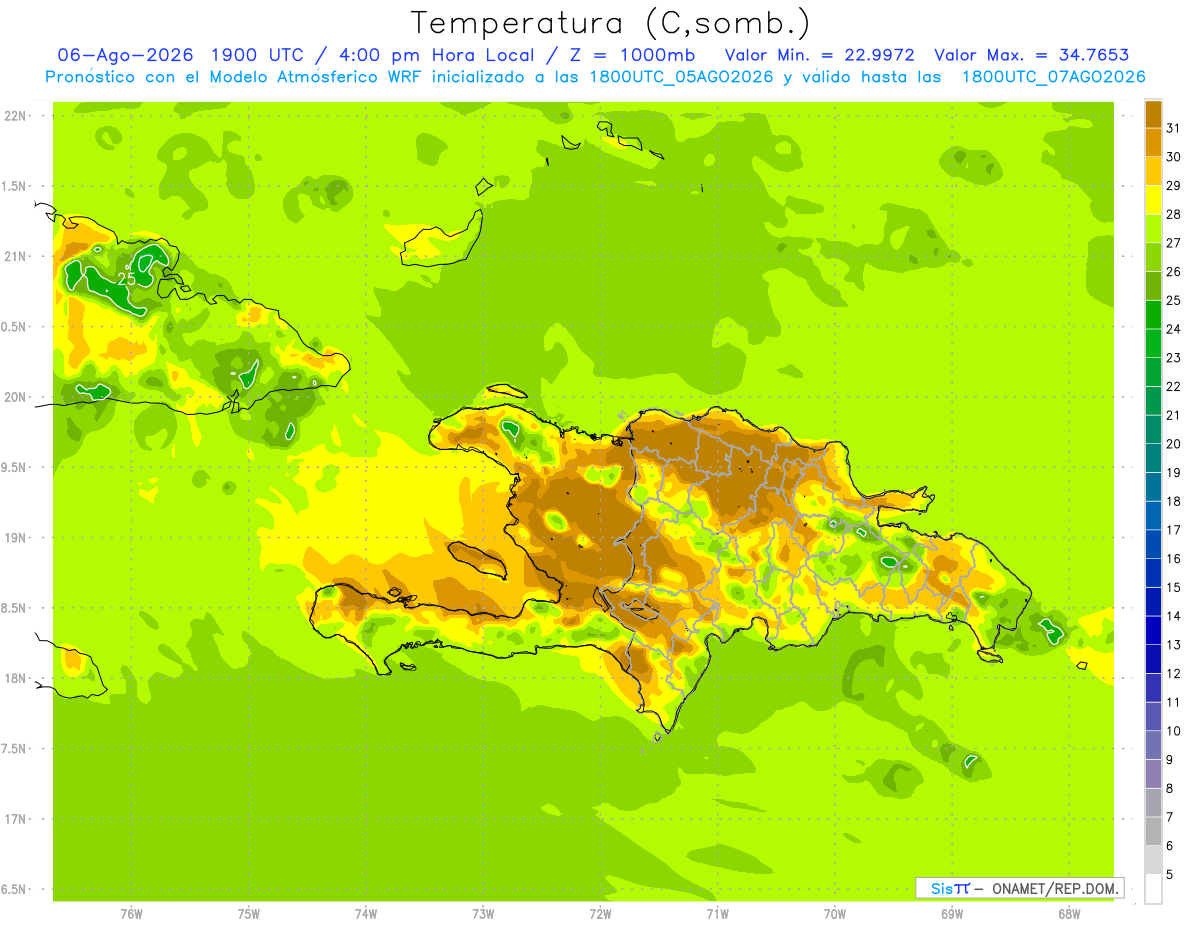Click the green legend swatch between 24 and 25
The height and width of the screenshot is (927, 1200).
1153,314
